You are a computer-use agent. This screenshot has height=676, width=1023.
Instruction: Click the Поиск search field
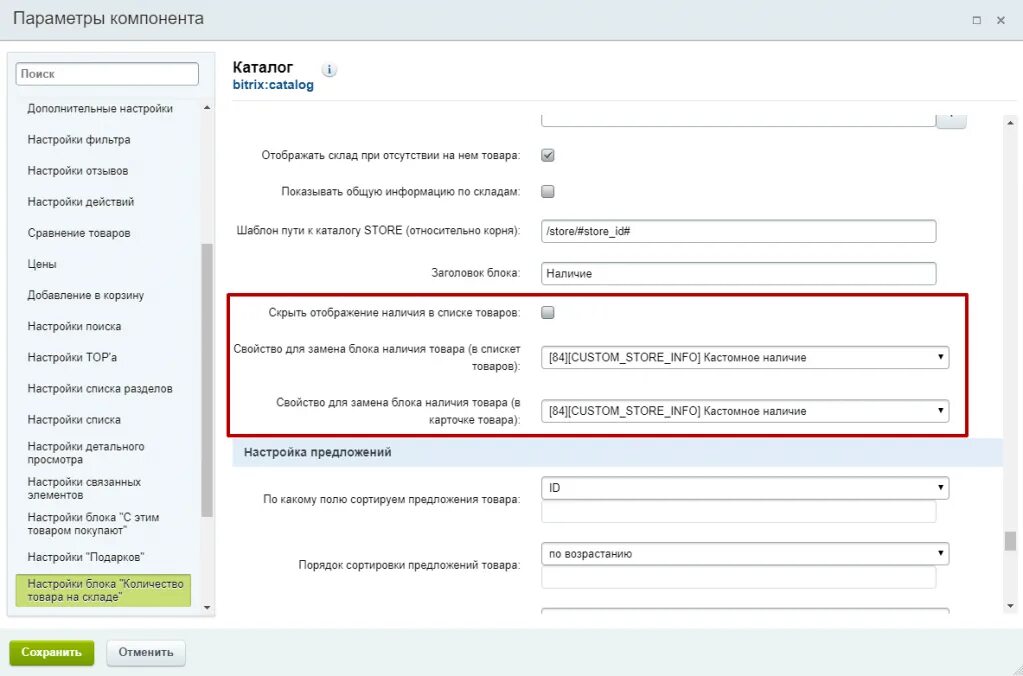[x=107, y=74]
